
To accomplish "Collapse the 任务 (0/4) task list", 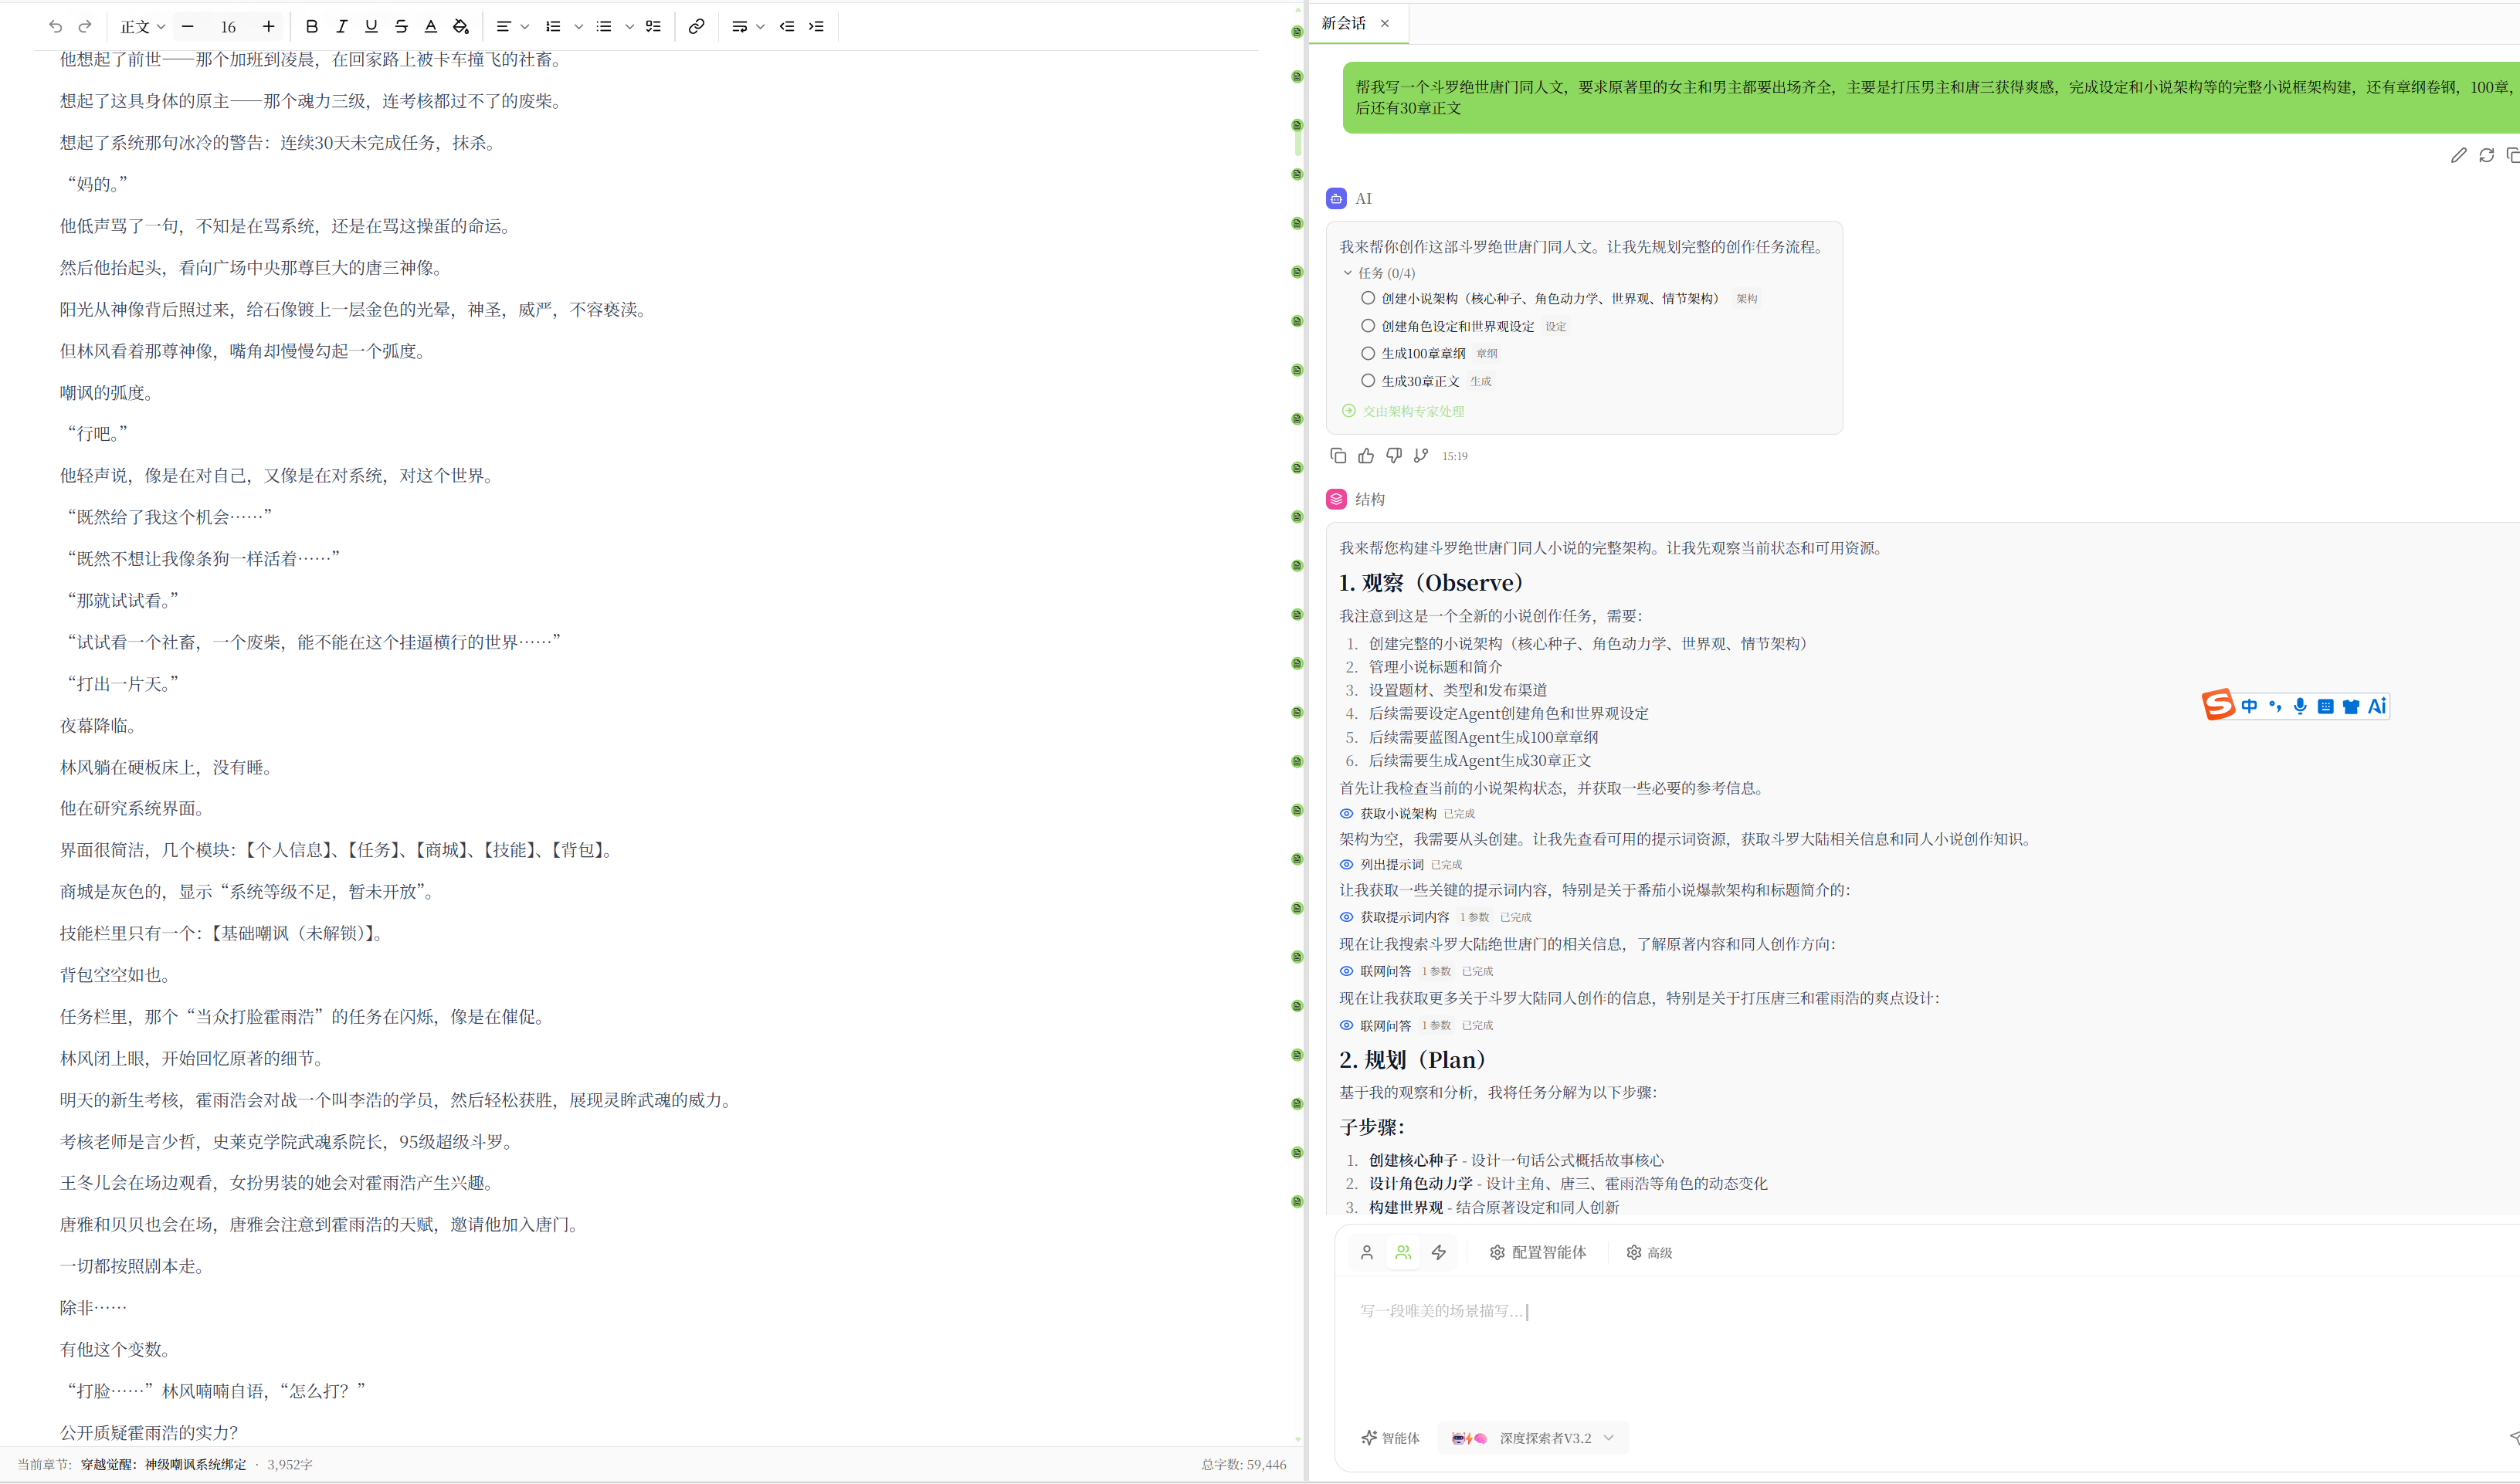I will [1348, 273].
